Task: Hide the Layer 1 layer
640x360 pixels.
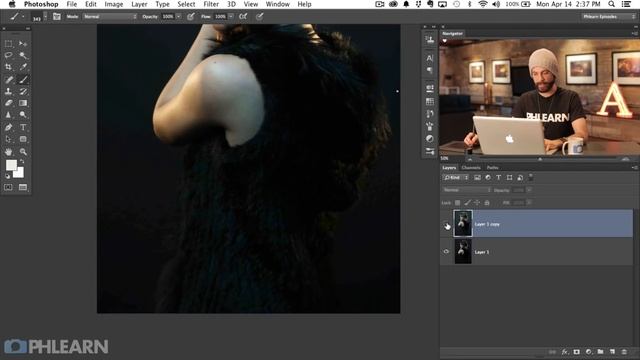Action: 446,252
